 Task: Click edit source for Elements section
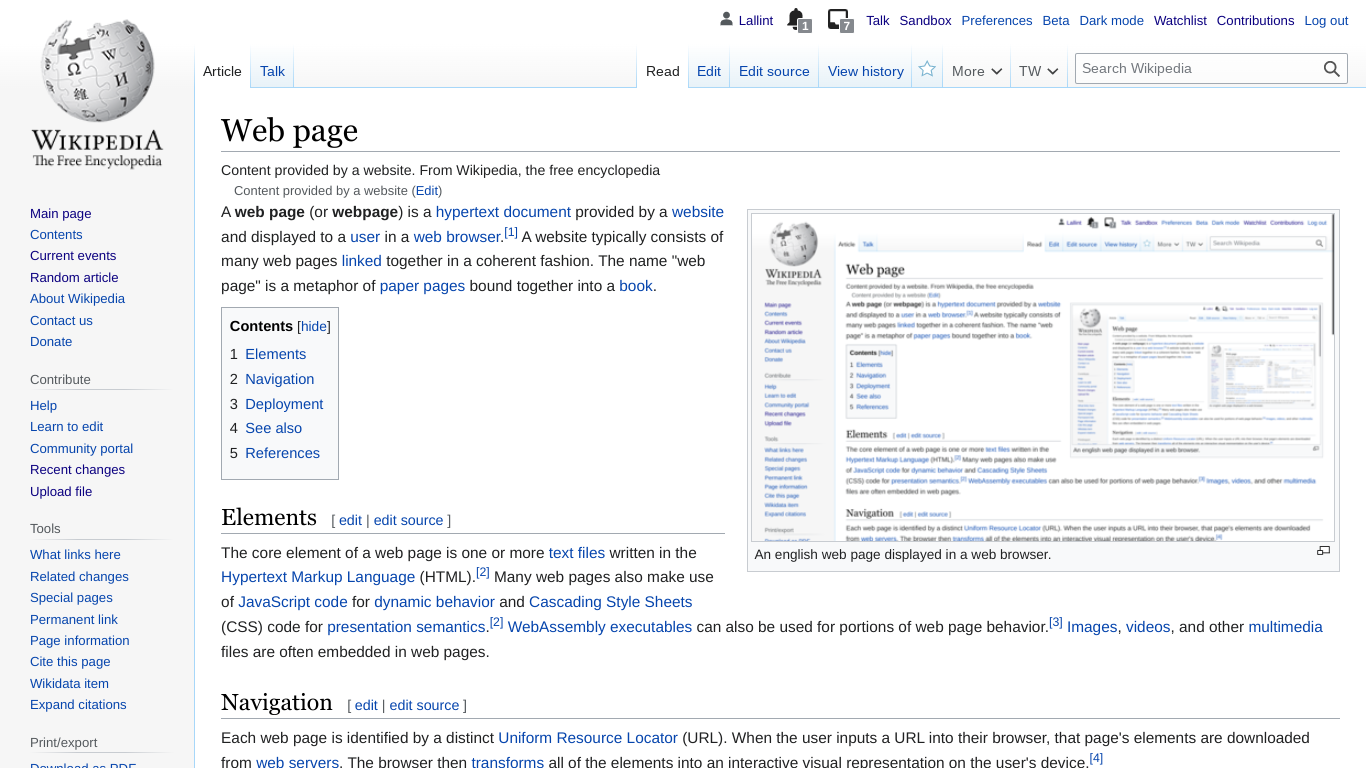tap(408, 520)
